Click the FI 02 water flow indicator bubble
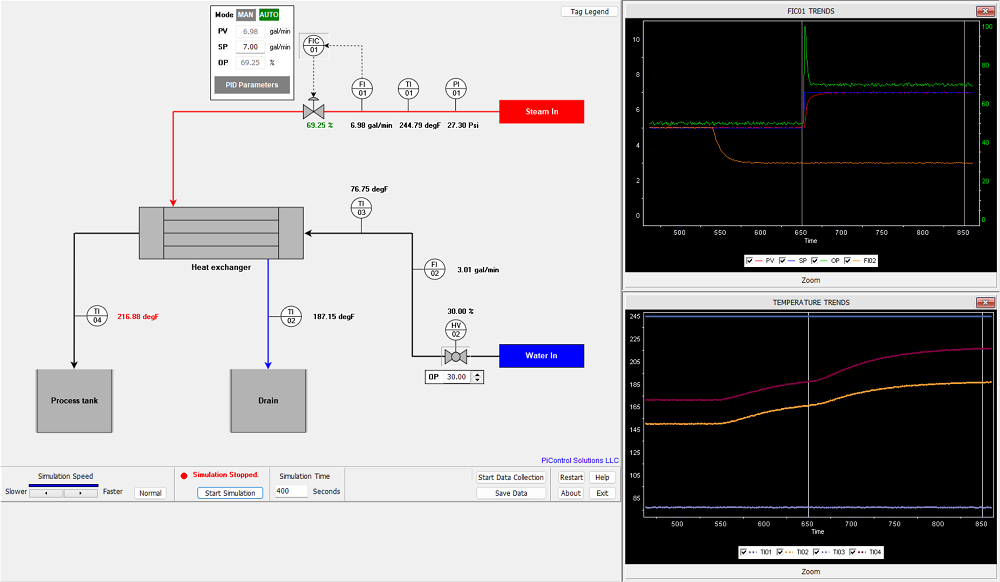 point(435,269)
